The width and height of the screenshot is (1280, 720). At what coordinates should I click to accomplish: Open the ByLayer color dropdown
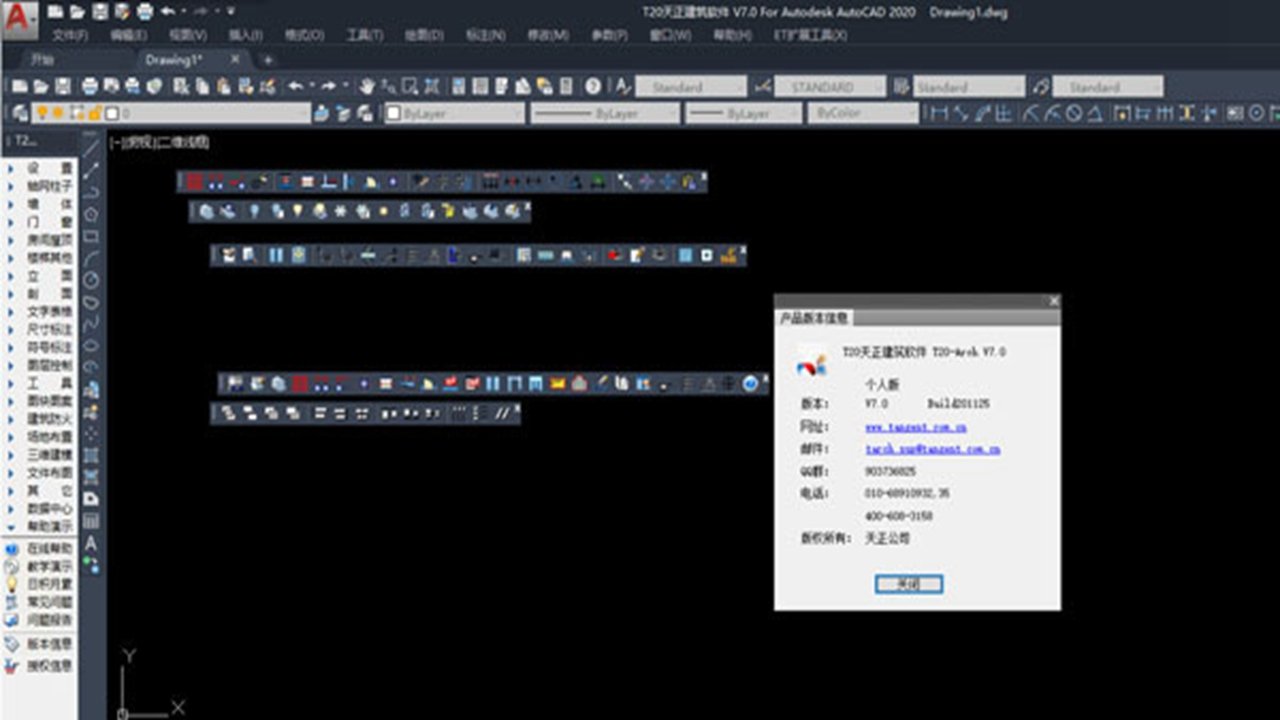[x=455, y=113]
